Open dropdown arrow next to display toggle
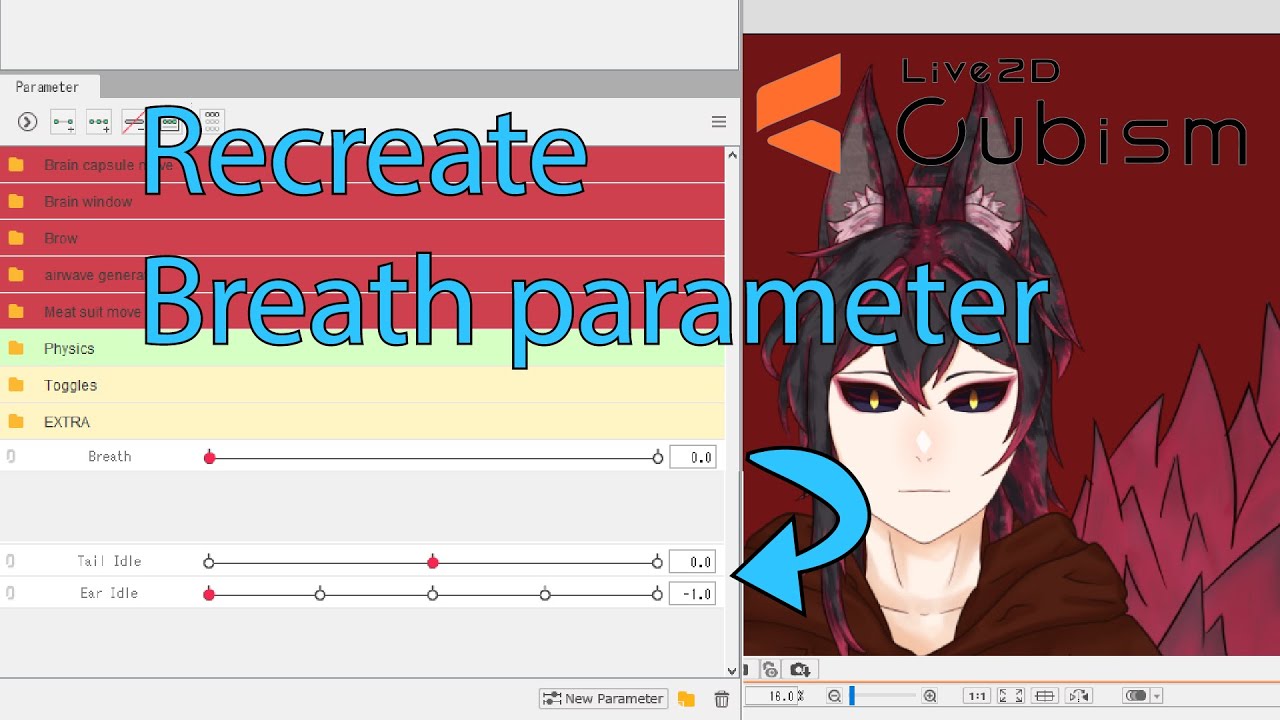Screen dimensions: 1280x720 (1157, 696)
